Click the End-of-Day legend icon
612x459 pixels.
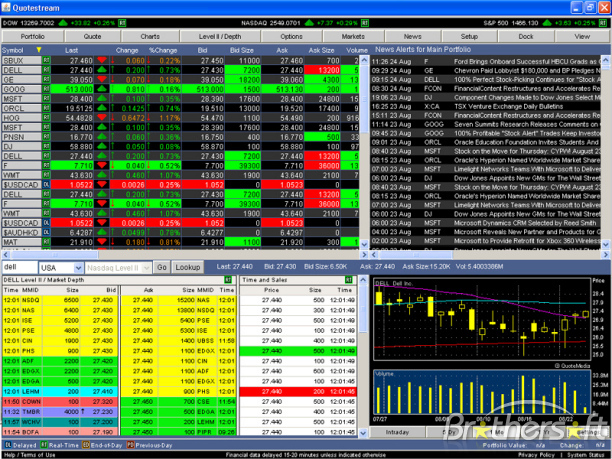point(84,444)
